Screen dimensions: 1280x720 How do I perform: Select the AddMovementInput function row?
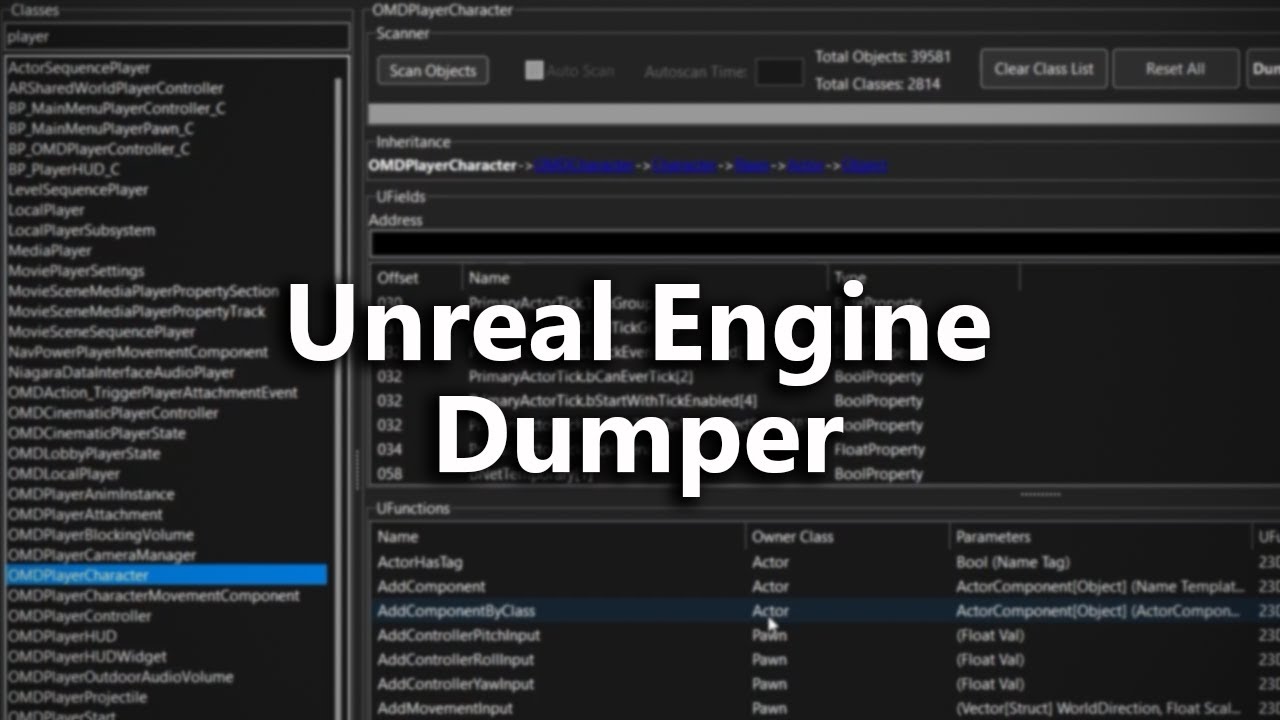[x=825, y=708]
